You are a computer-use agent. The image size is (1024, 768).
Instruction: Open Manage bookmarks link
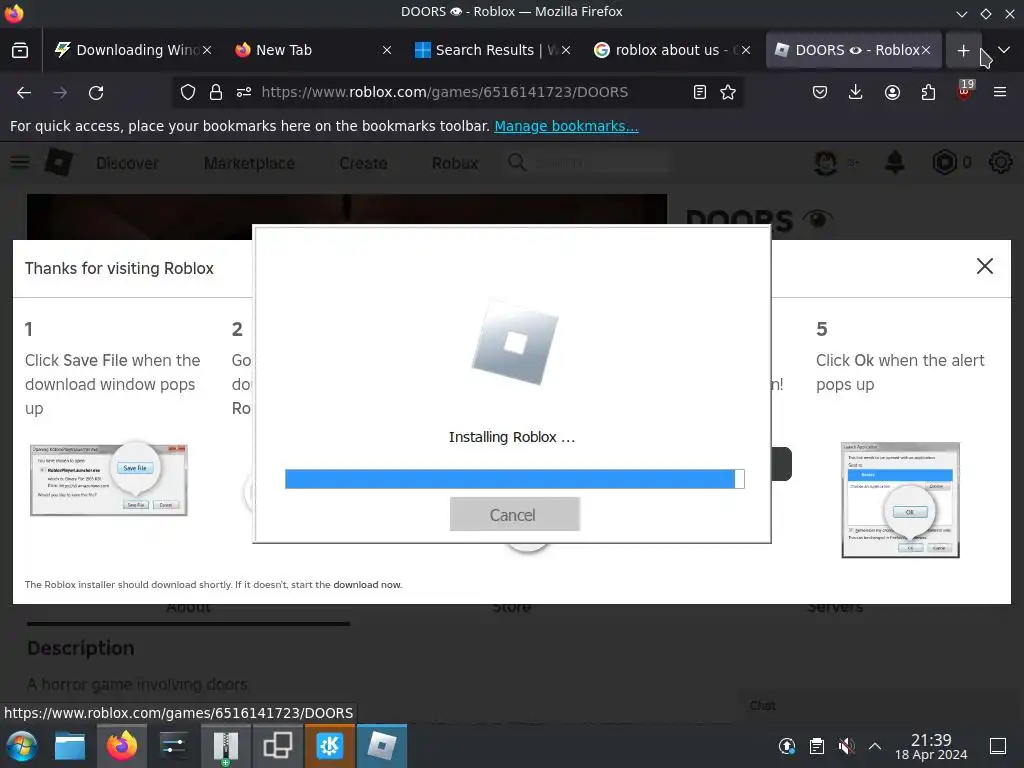click(566, 126)
